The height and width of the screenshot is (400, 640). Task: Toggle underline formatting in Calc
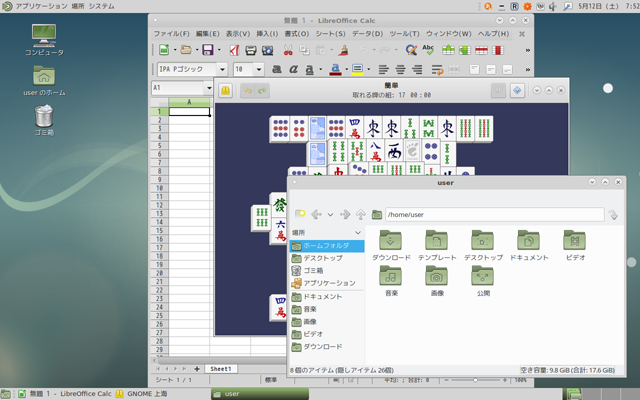(310, 69)
